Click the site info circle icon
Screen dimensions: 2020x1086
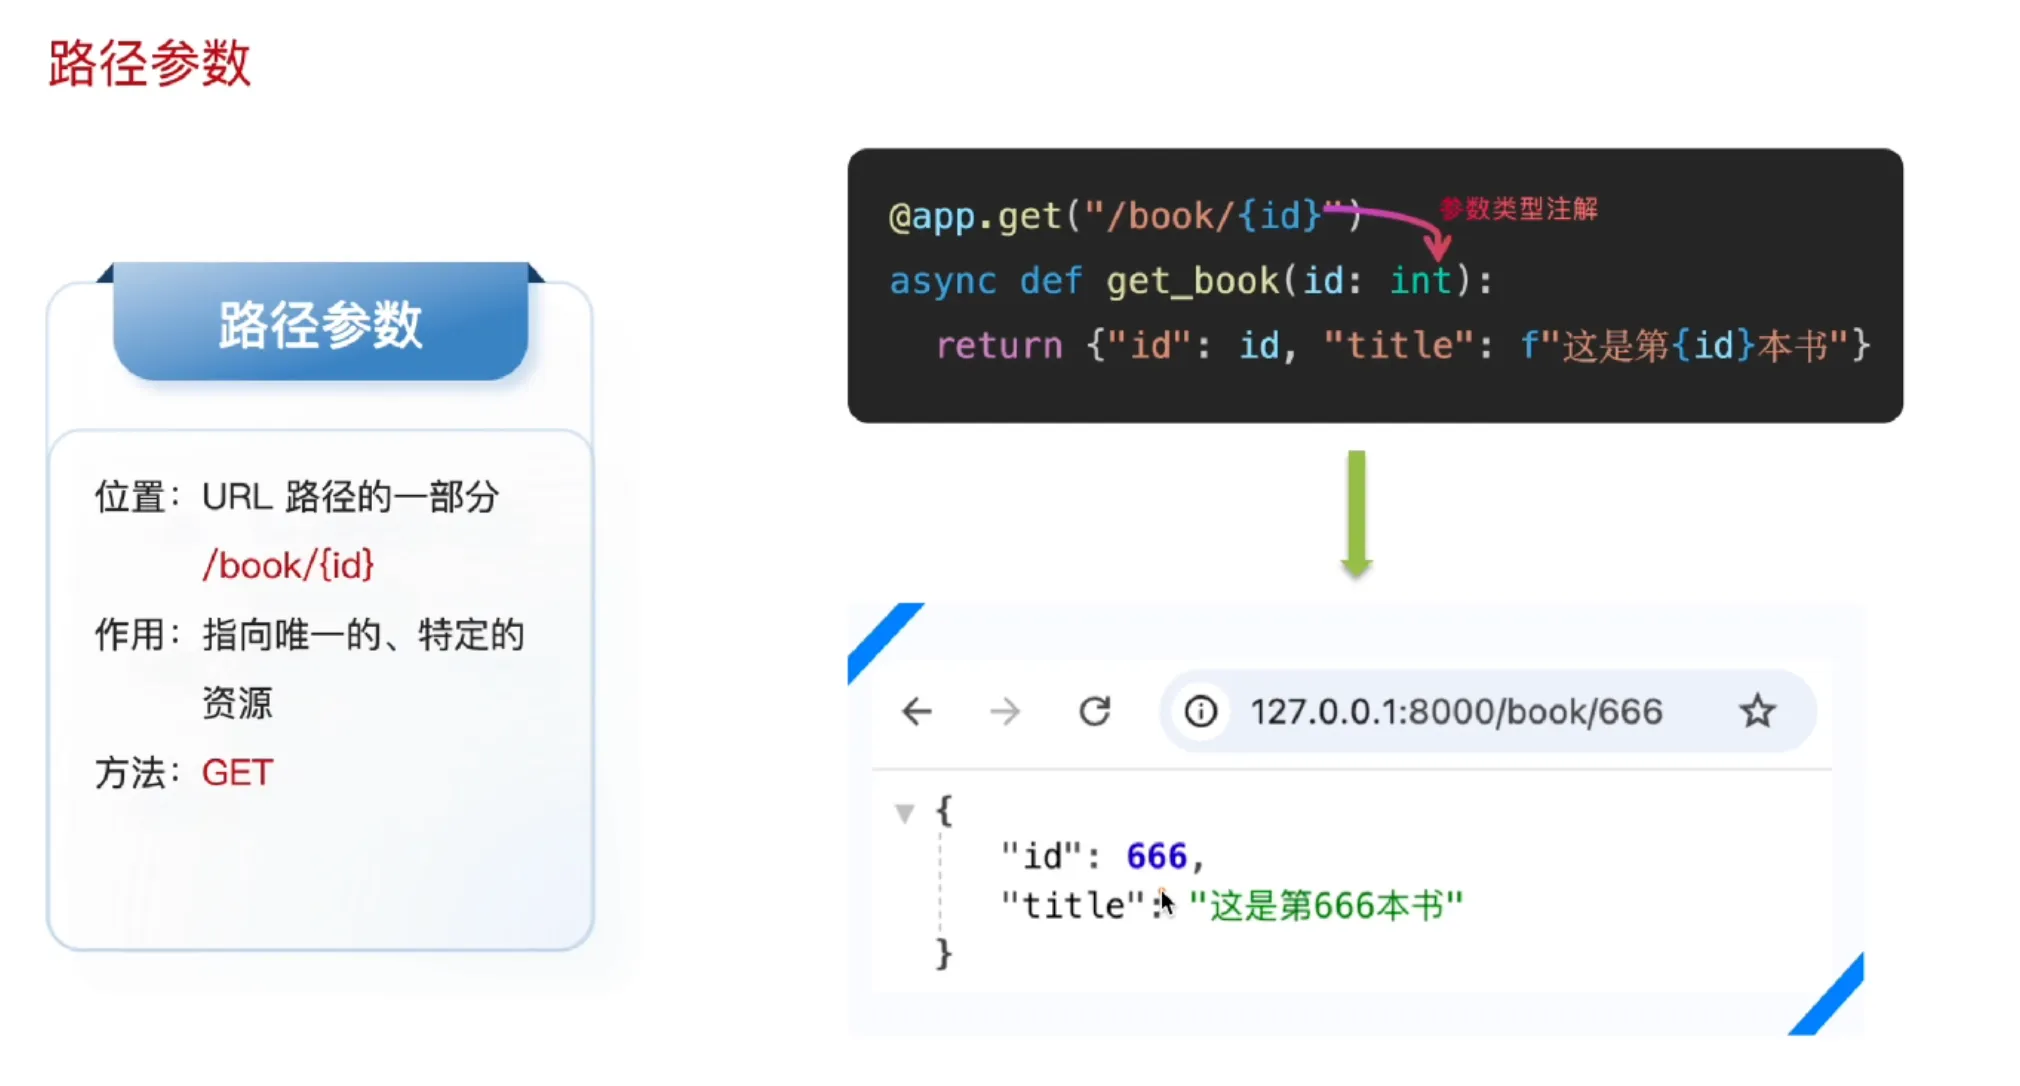1200,712
